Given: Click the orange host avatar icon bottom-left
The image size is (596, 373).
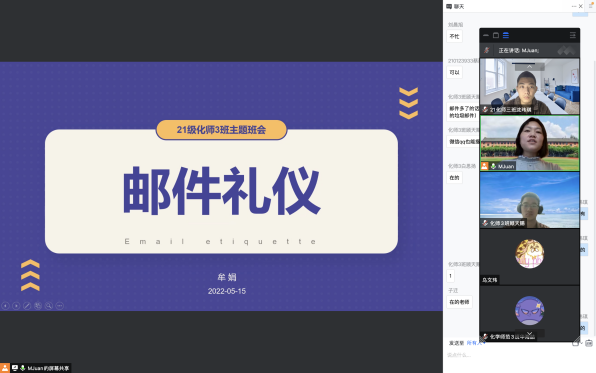Looking at the screenshot, I should point(5,368).
